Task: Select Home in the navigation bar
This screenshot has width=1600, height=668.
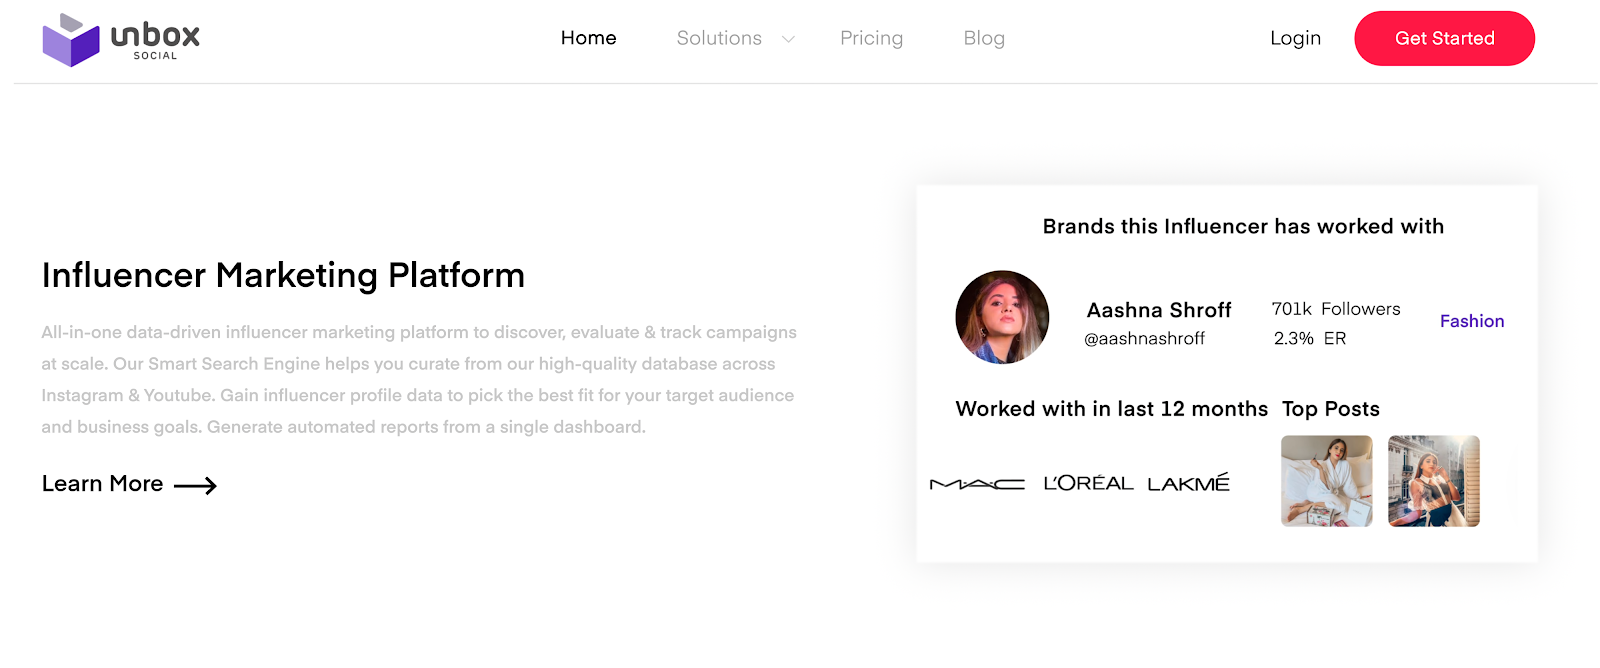Action: pyautogui.click(x=588, y=38)
